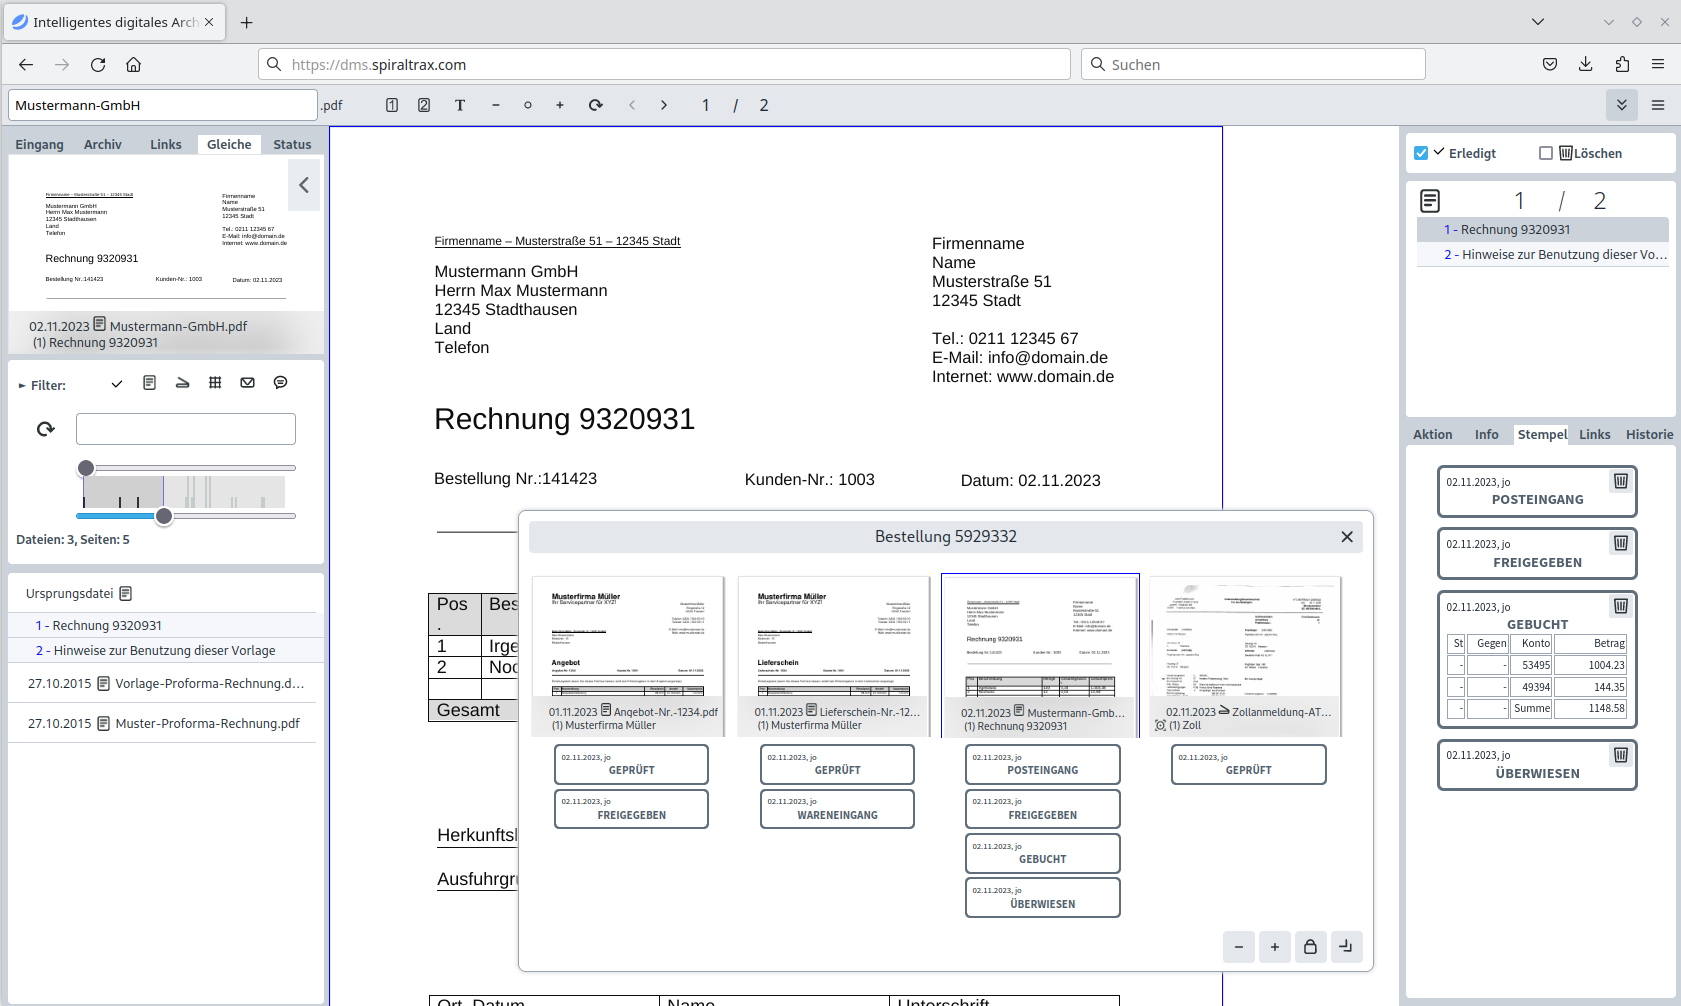Filter by email envelope icon
The image size is (1681, 1006).
[x=248, y=383]
